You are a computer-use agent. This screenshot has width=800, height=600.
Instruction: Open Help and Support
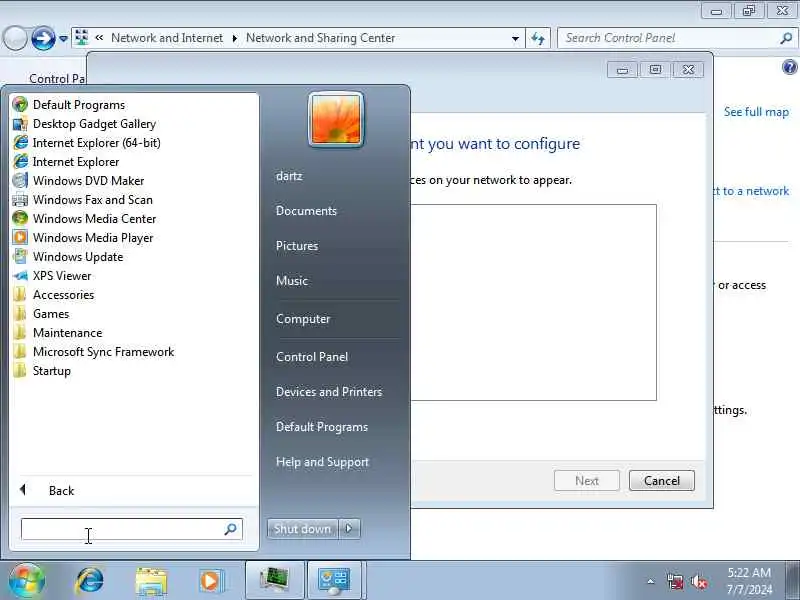[322, 462]
